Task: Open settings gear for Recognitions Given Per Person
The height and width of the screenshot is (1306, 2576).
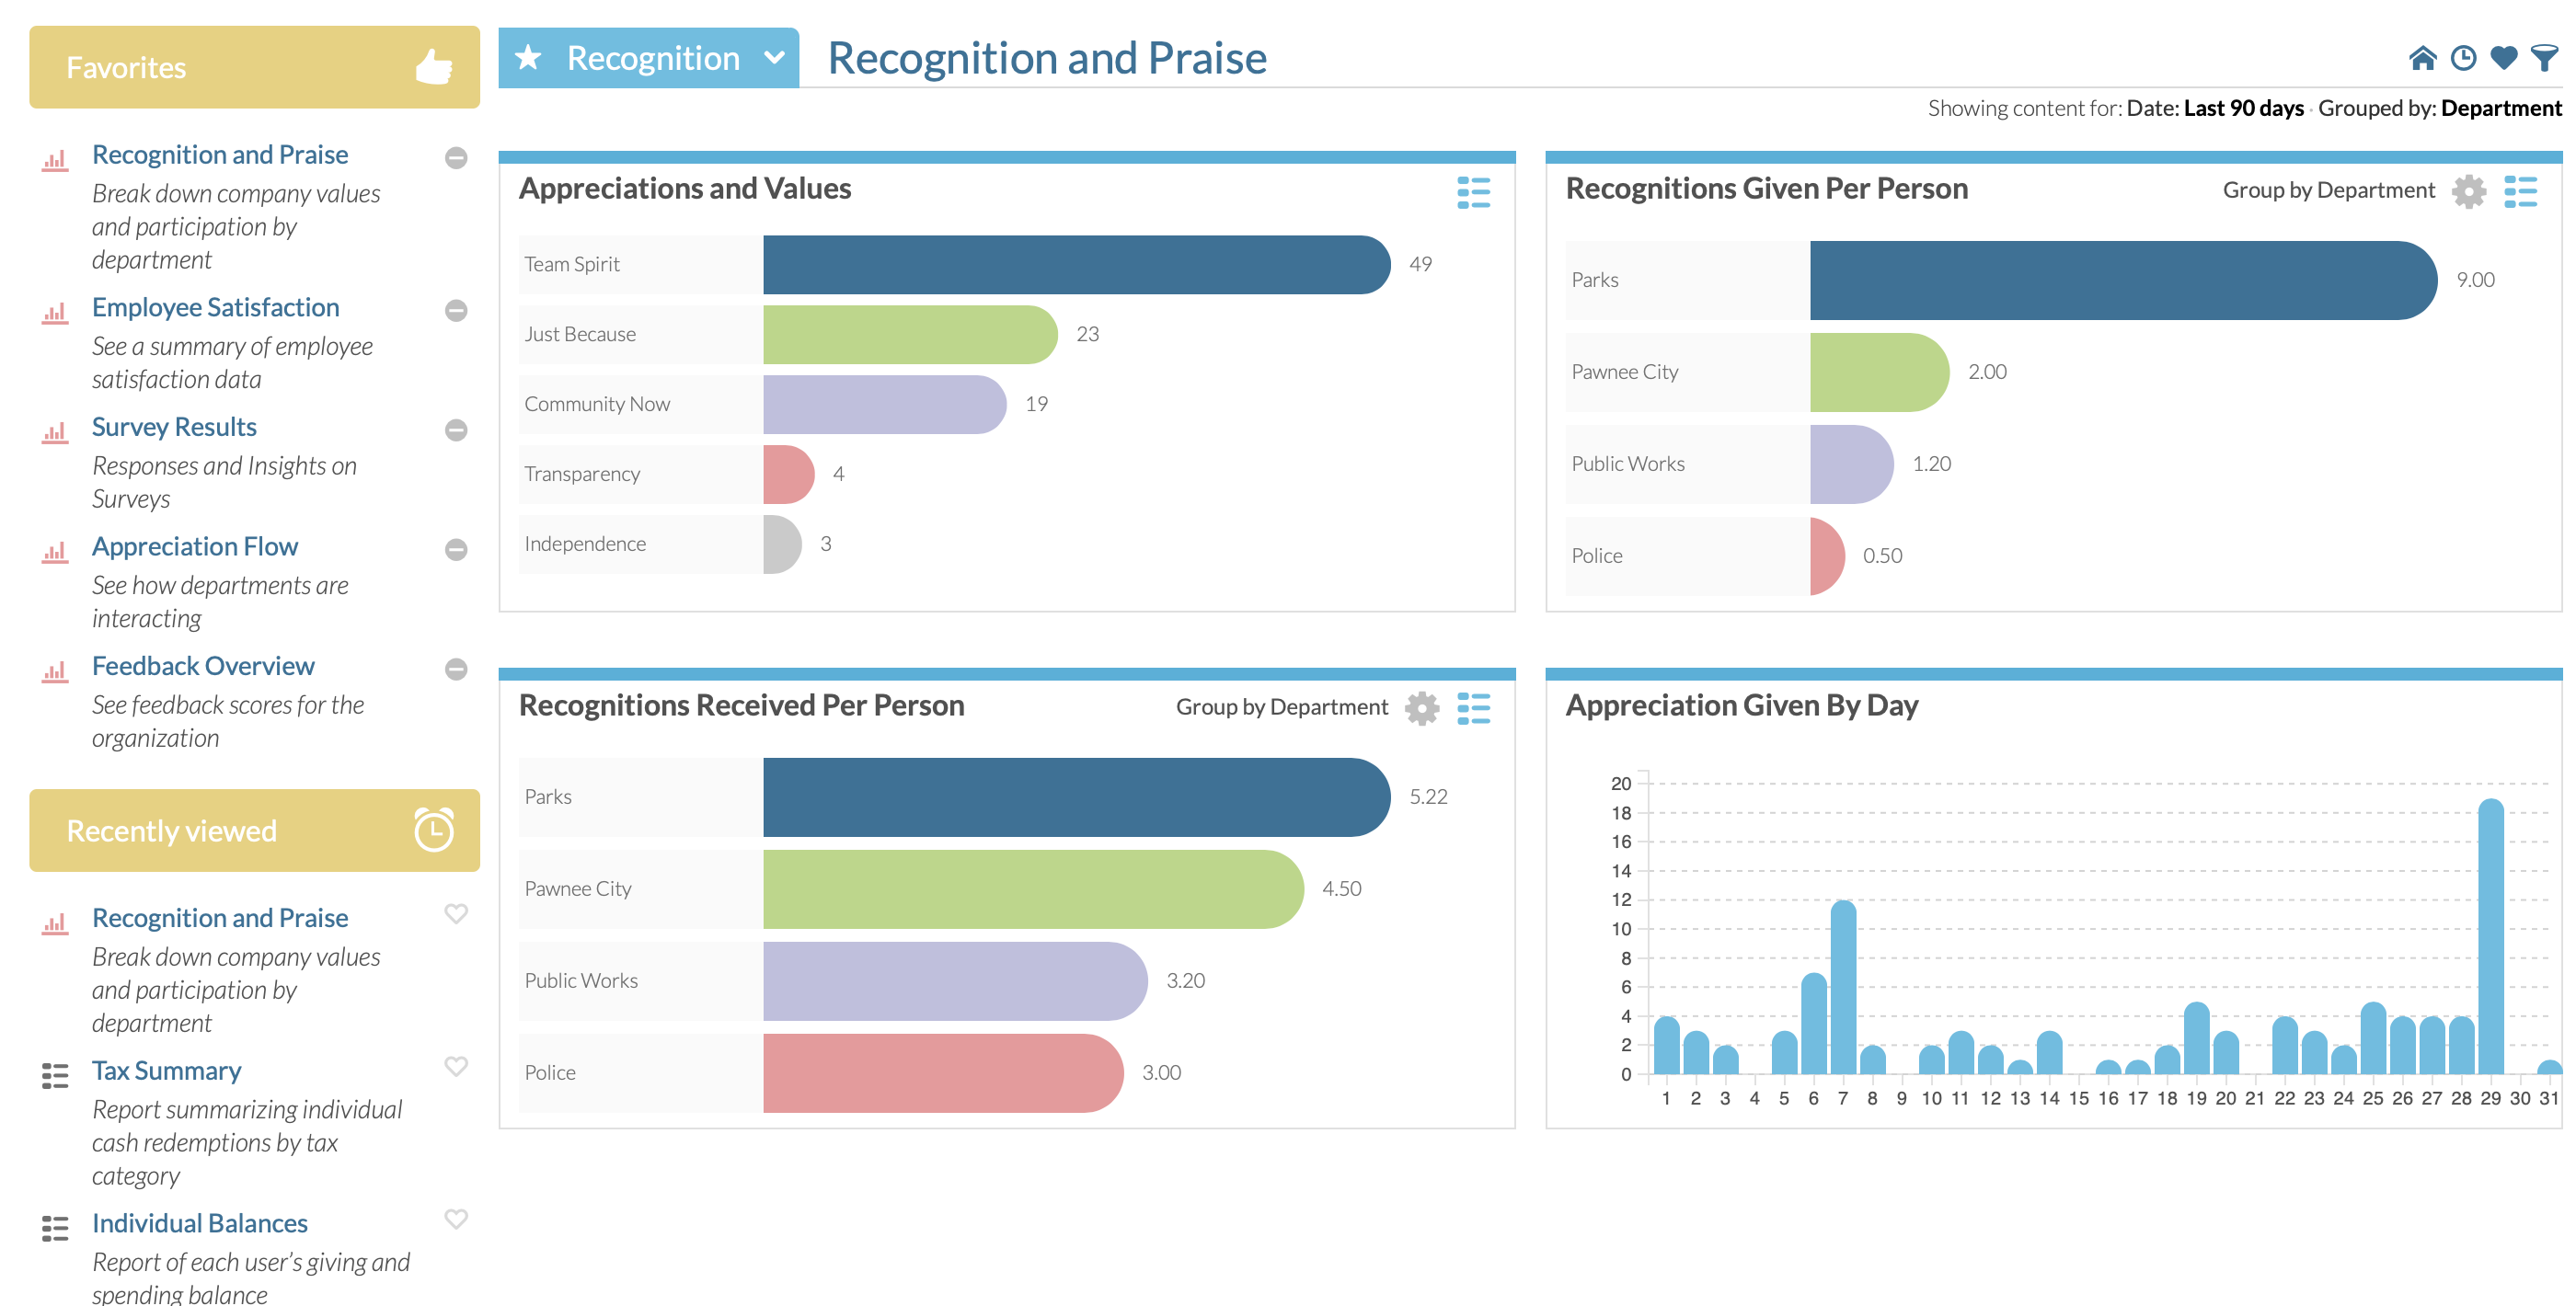Action: pos(2468,191)
